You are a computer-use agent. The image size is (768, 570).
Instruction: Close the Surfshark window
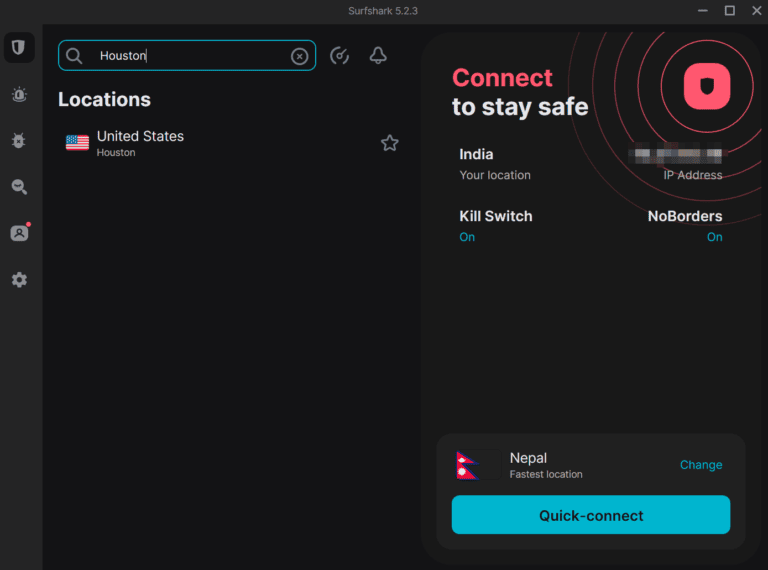(x=756, y=11)
